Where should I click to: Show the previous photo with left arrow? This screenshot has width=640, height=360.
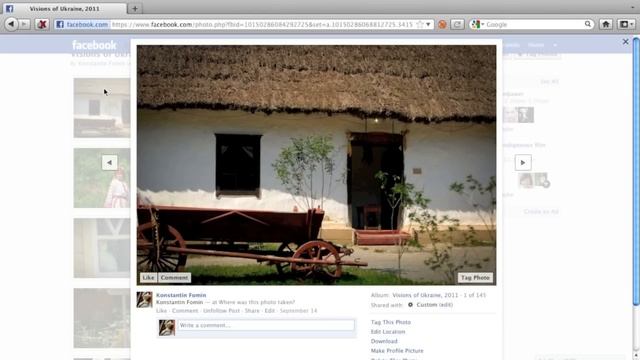coord(109,162)
